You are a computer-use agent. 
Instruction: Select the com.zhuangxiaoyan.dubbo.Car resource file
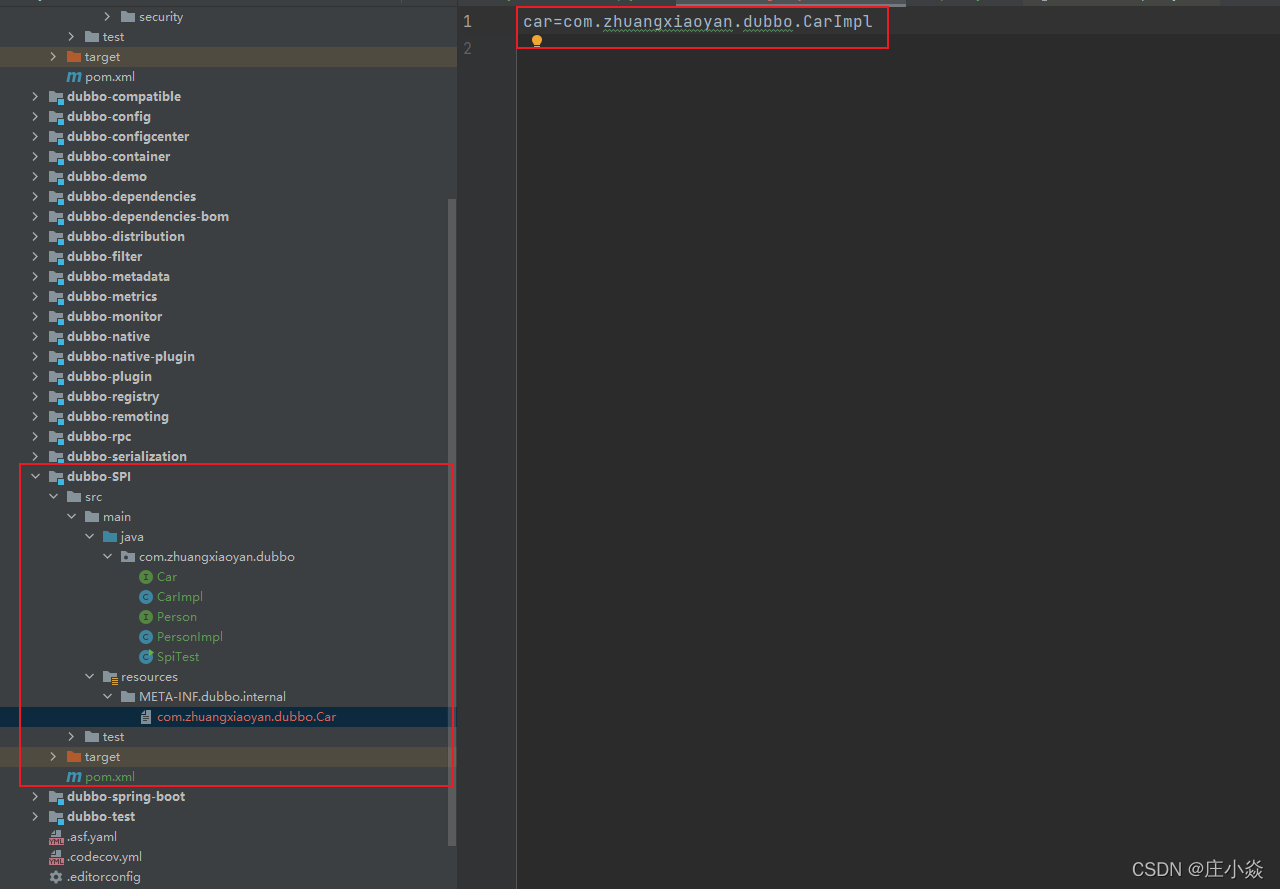click(246, 717)
